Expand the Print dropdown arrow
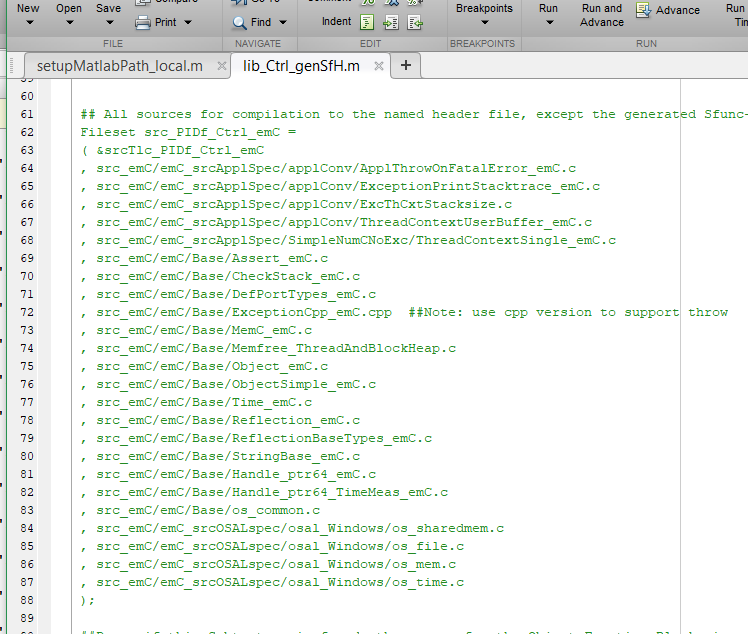The height and width of the screenshot is (634, 748). pos(188,22)
